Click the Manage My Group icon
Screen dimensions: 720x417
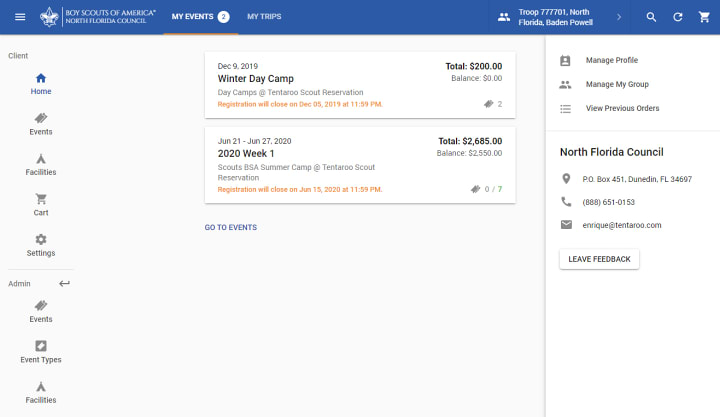coord(565,85)
